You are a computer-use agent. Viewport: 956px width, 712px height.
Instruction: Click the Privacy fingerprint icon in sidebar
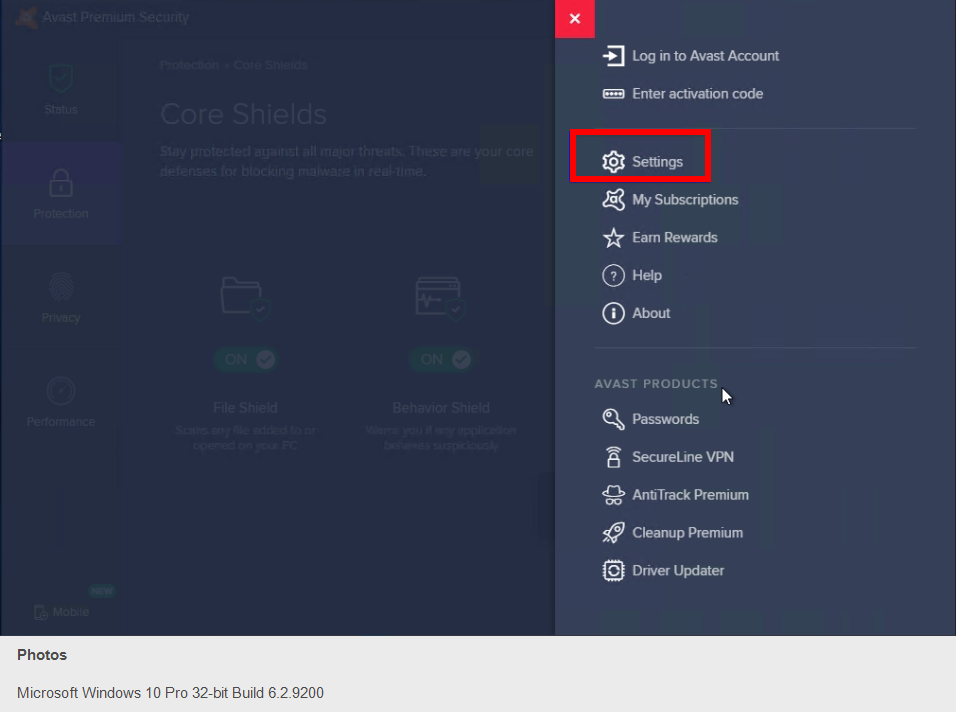[x=61, y=287]
